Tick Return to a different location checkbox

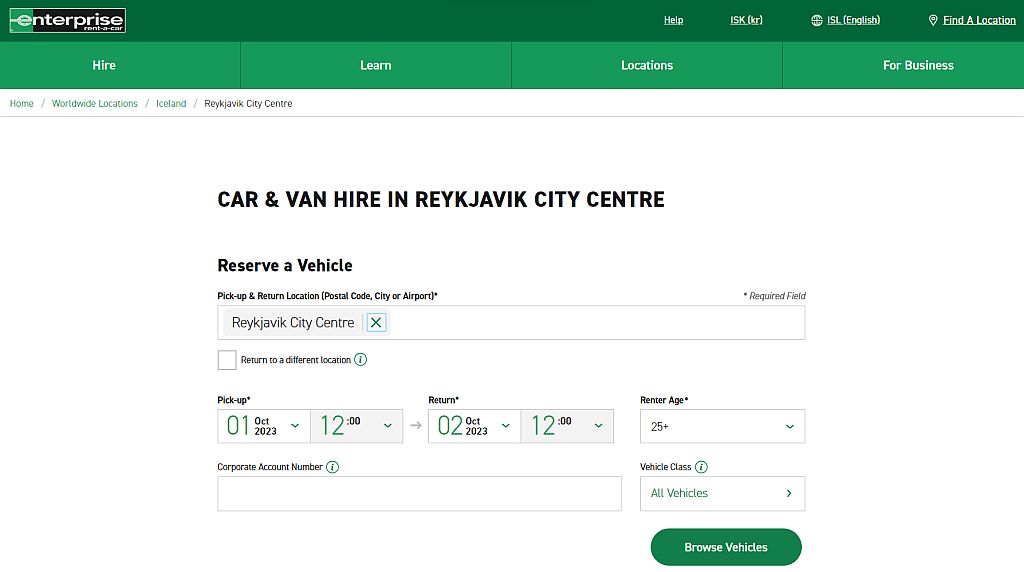227,360
